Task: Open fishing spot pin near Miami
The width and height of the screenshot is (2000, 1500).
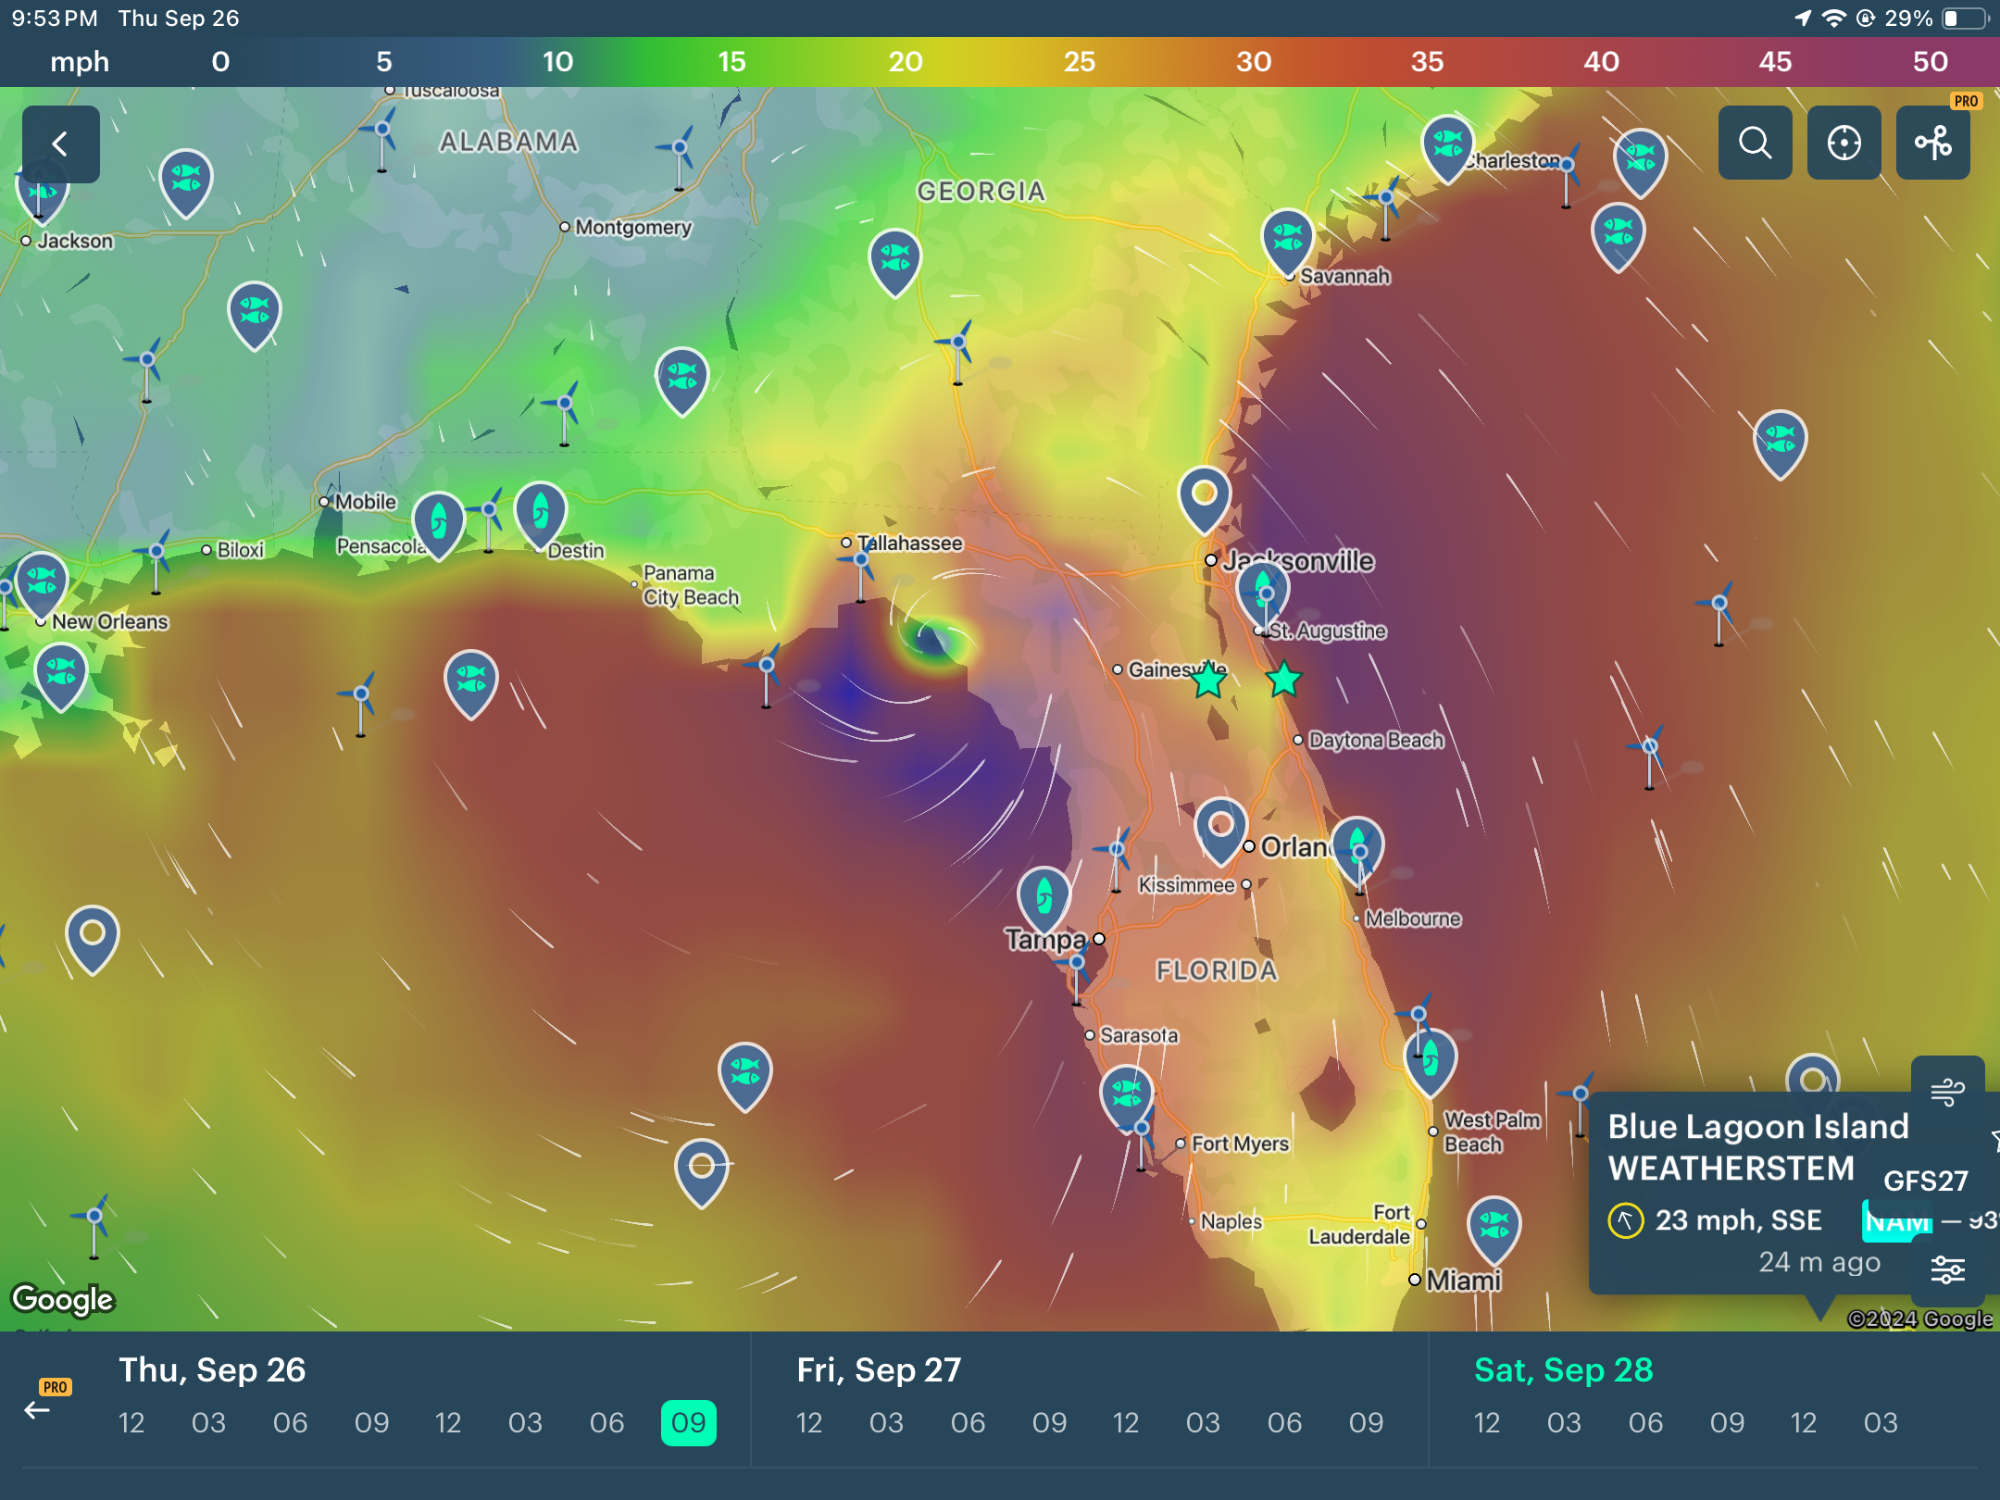Action: (1494, 1230)
